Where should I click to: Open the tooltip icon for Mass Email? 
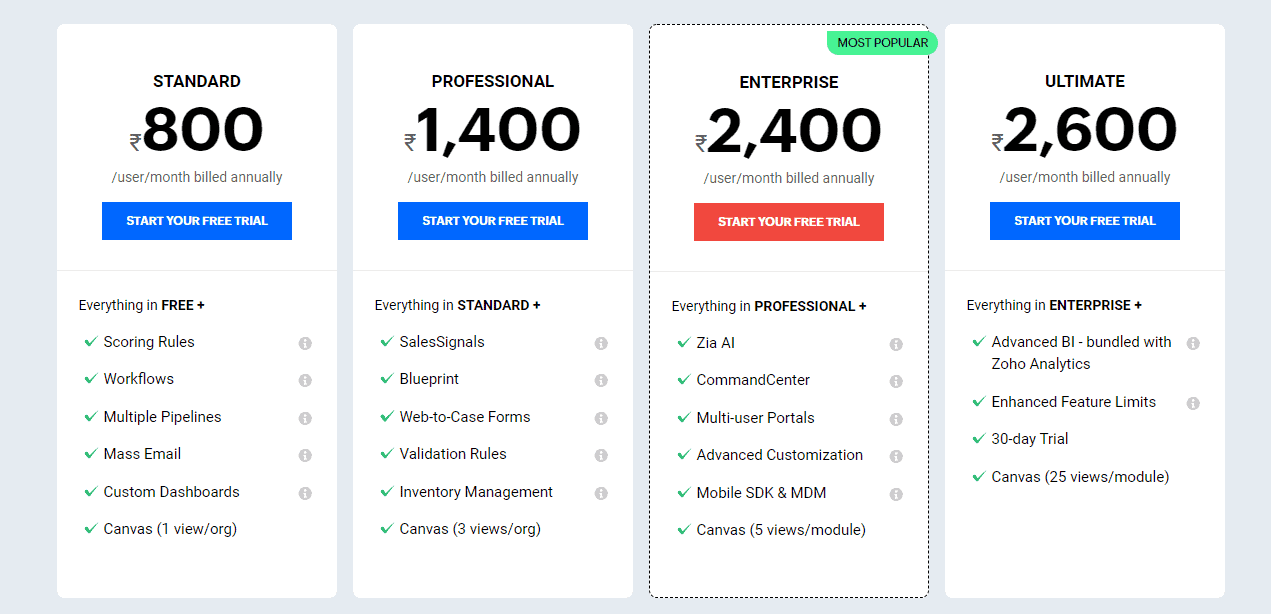305,455
